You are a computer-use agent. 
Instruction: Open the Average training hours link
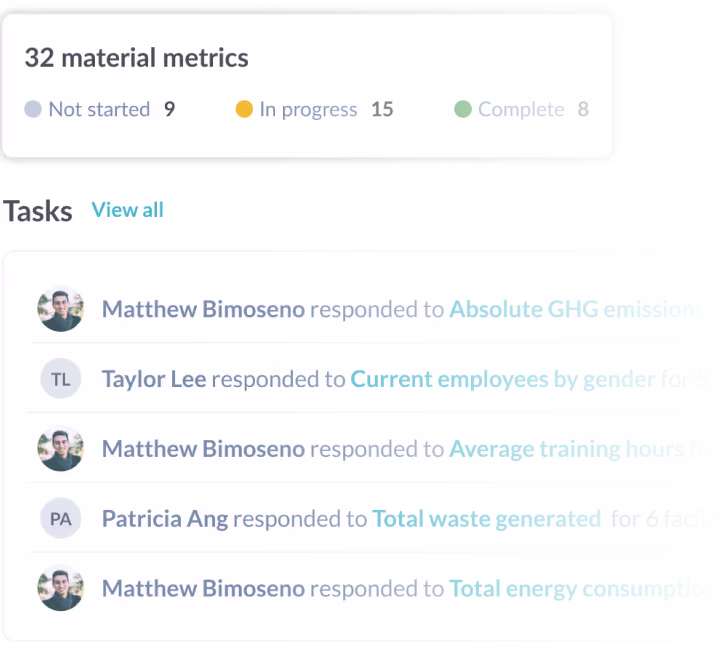pos(567,449)
